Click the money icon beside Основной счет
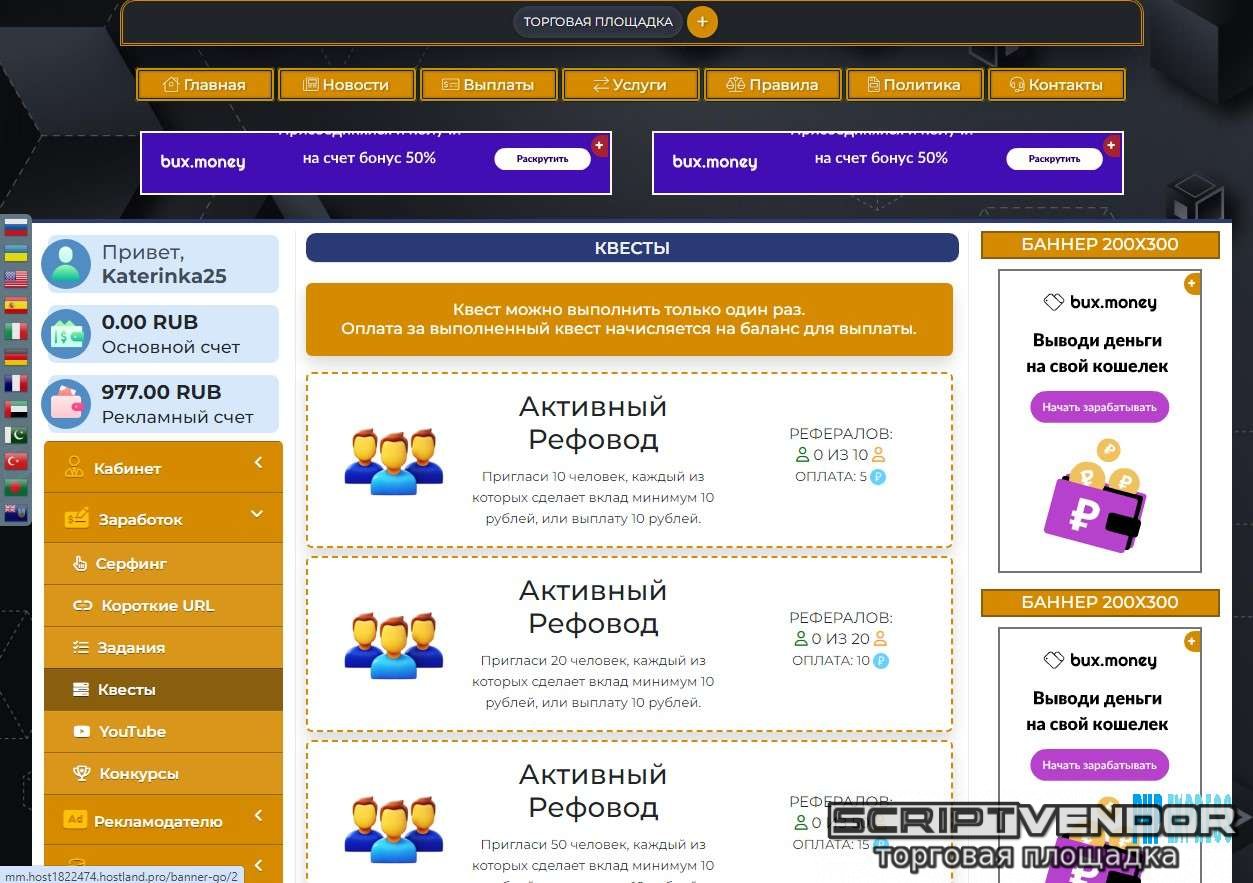Viewport: 1253px width, 883px height. [x=66, y=334]
